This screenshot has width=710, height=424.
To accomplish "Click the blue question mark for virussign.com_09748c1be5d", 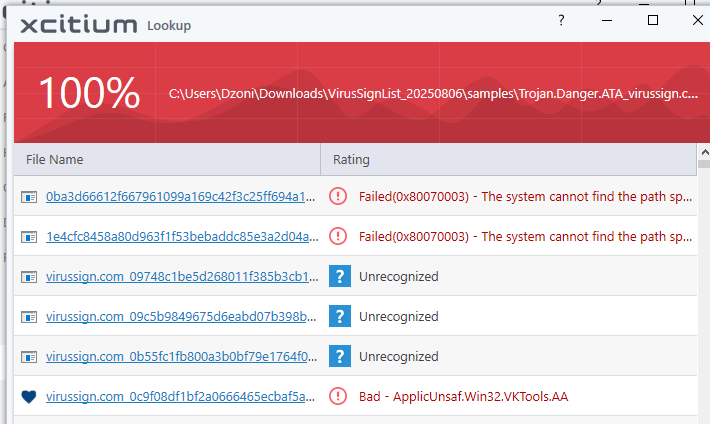I will click(339, 276).
